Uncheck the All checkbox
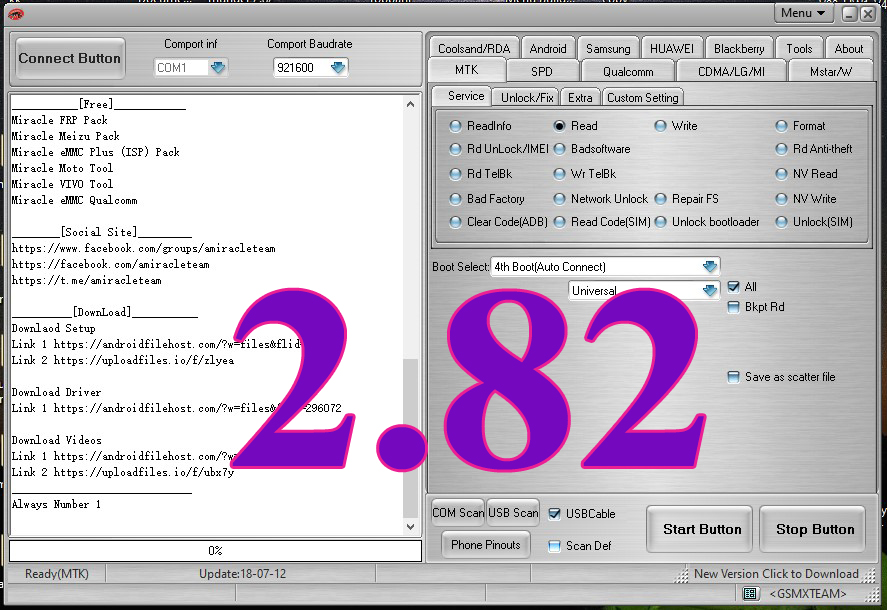The image size is (887, 610). click(x=734, y=285)
